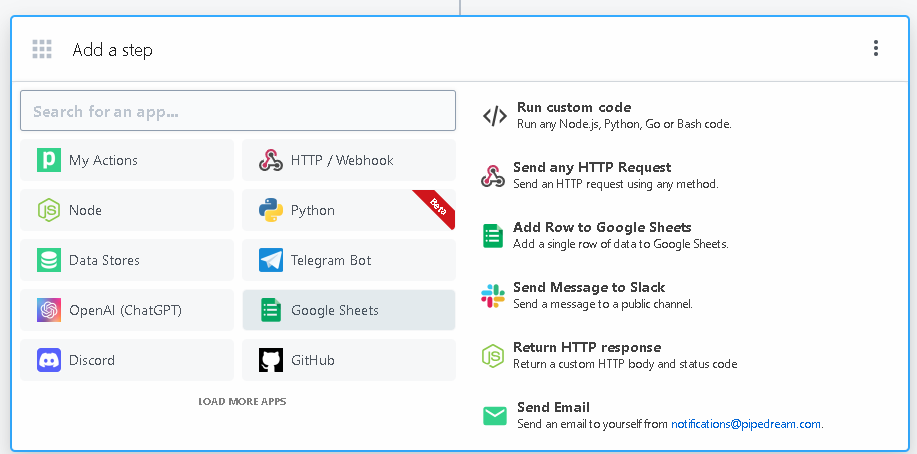Choose the HTTP / Webhook app tile
The image size is (917, 454).
(x=349, y=160)
